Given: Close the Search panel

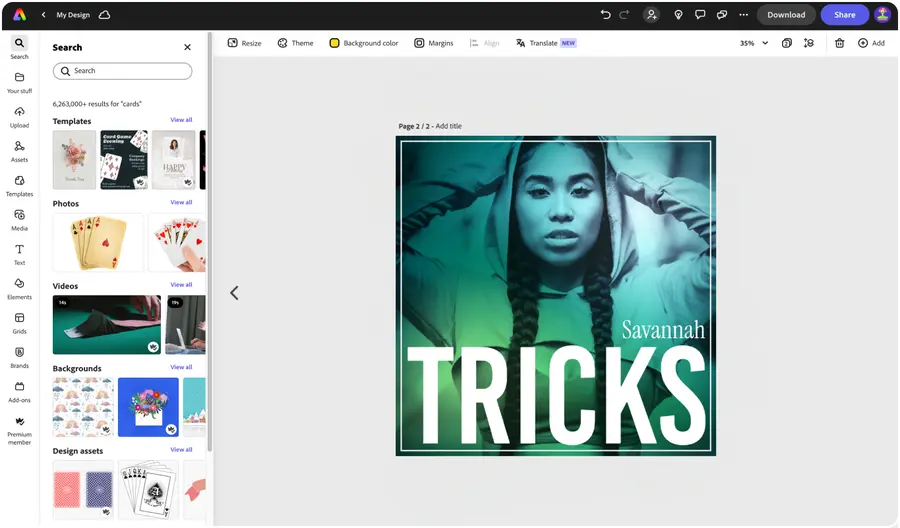Looking at the screenshot, I should click(x=187, y=47).
